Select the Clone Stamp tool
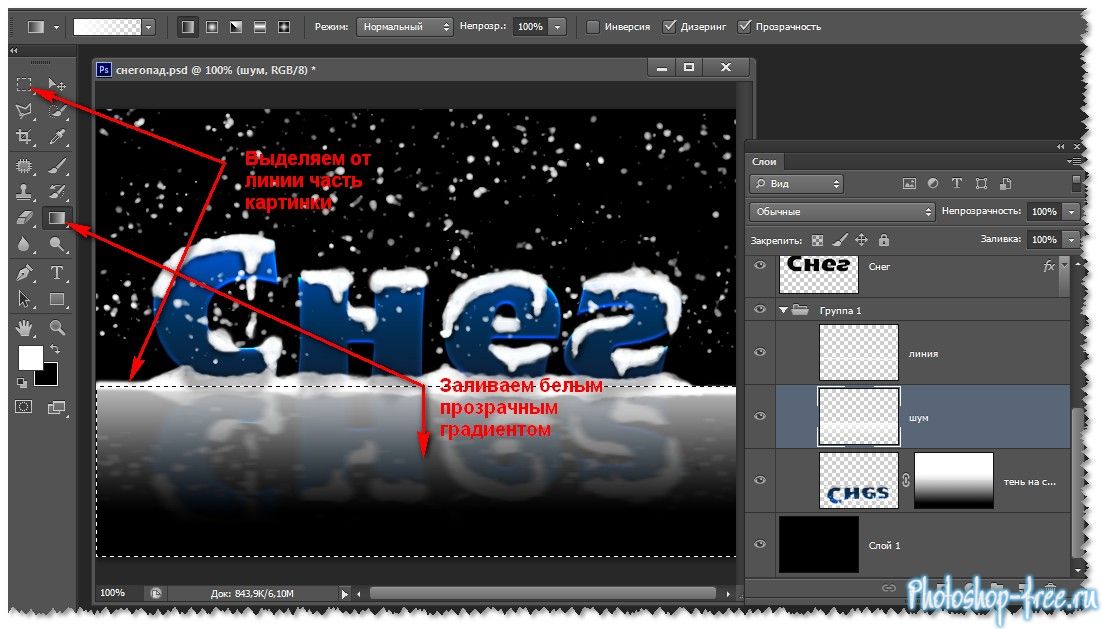Screen dimensions: 1103x629 click(25, 191)
